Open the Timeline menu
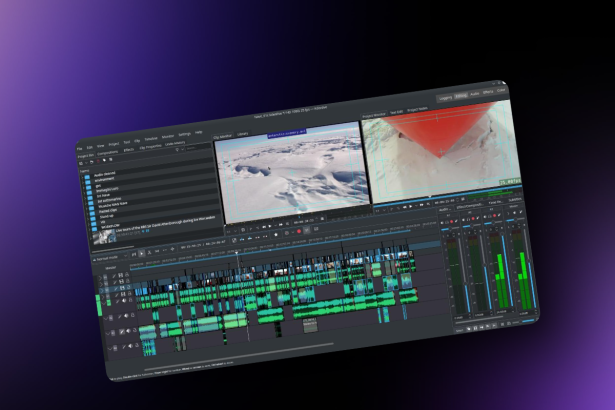 (x=152, y=141)
